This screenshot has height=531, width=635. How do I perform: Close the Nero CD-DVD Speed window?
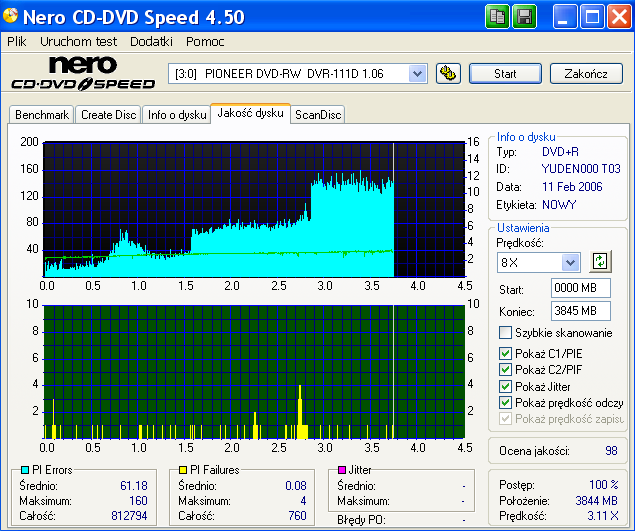(620, 17)
